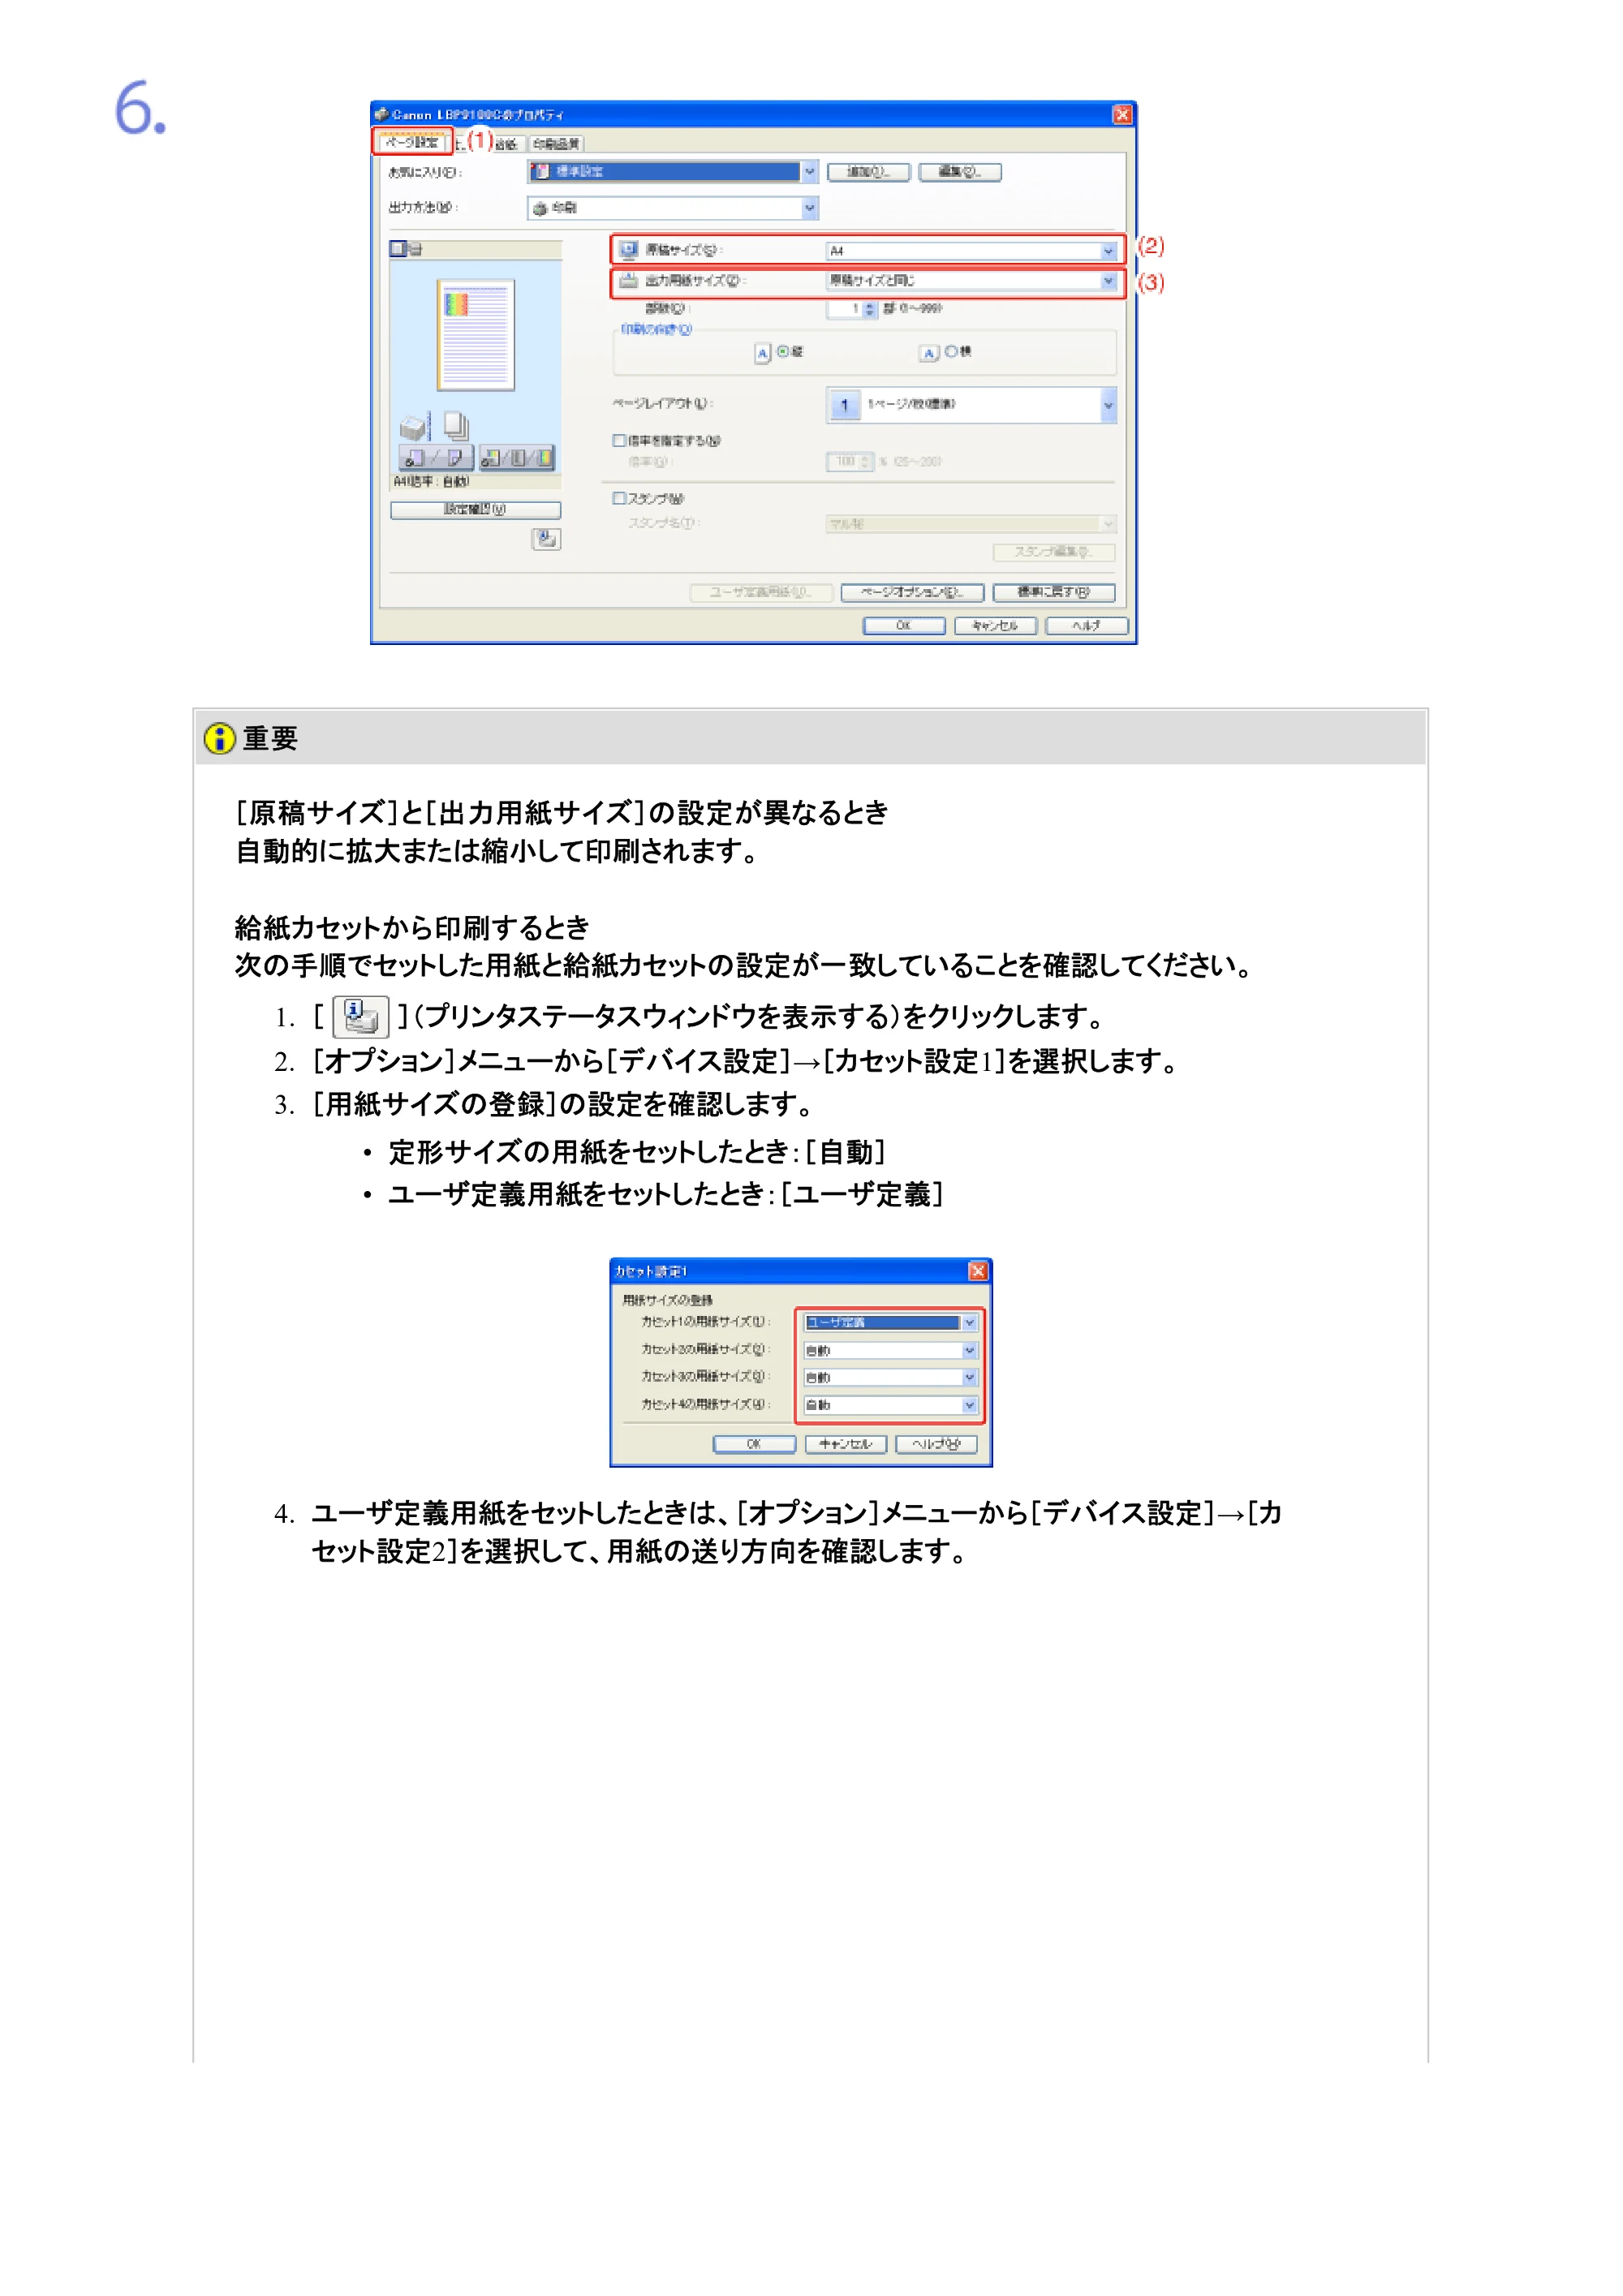Click the 原稿サイズ monitor icon
Screen dimensions: 1623x2296
(628, 250)
